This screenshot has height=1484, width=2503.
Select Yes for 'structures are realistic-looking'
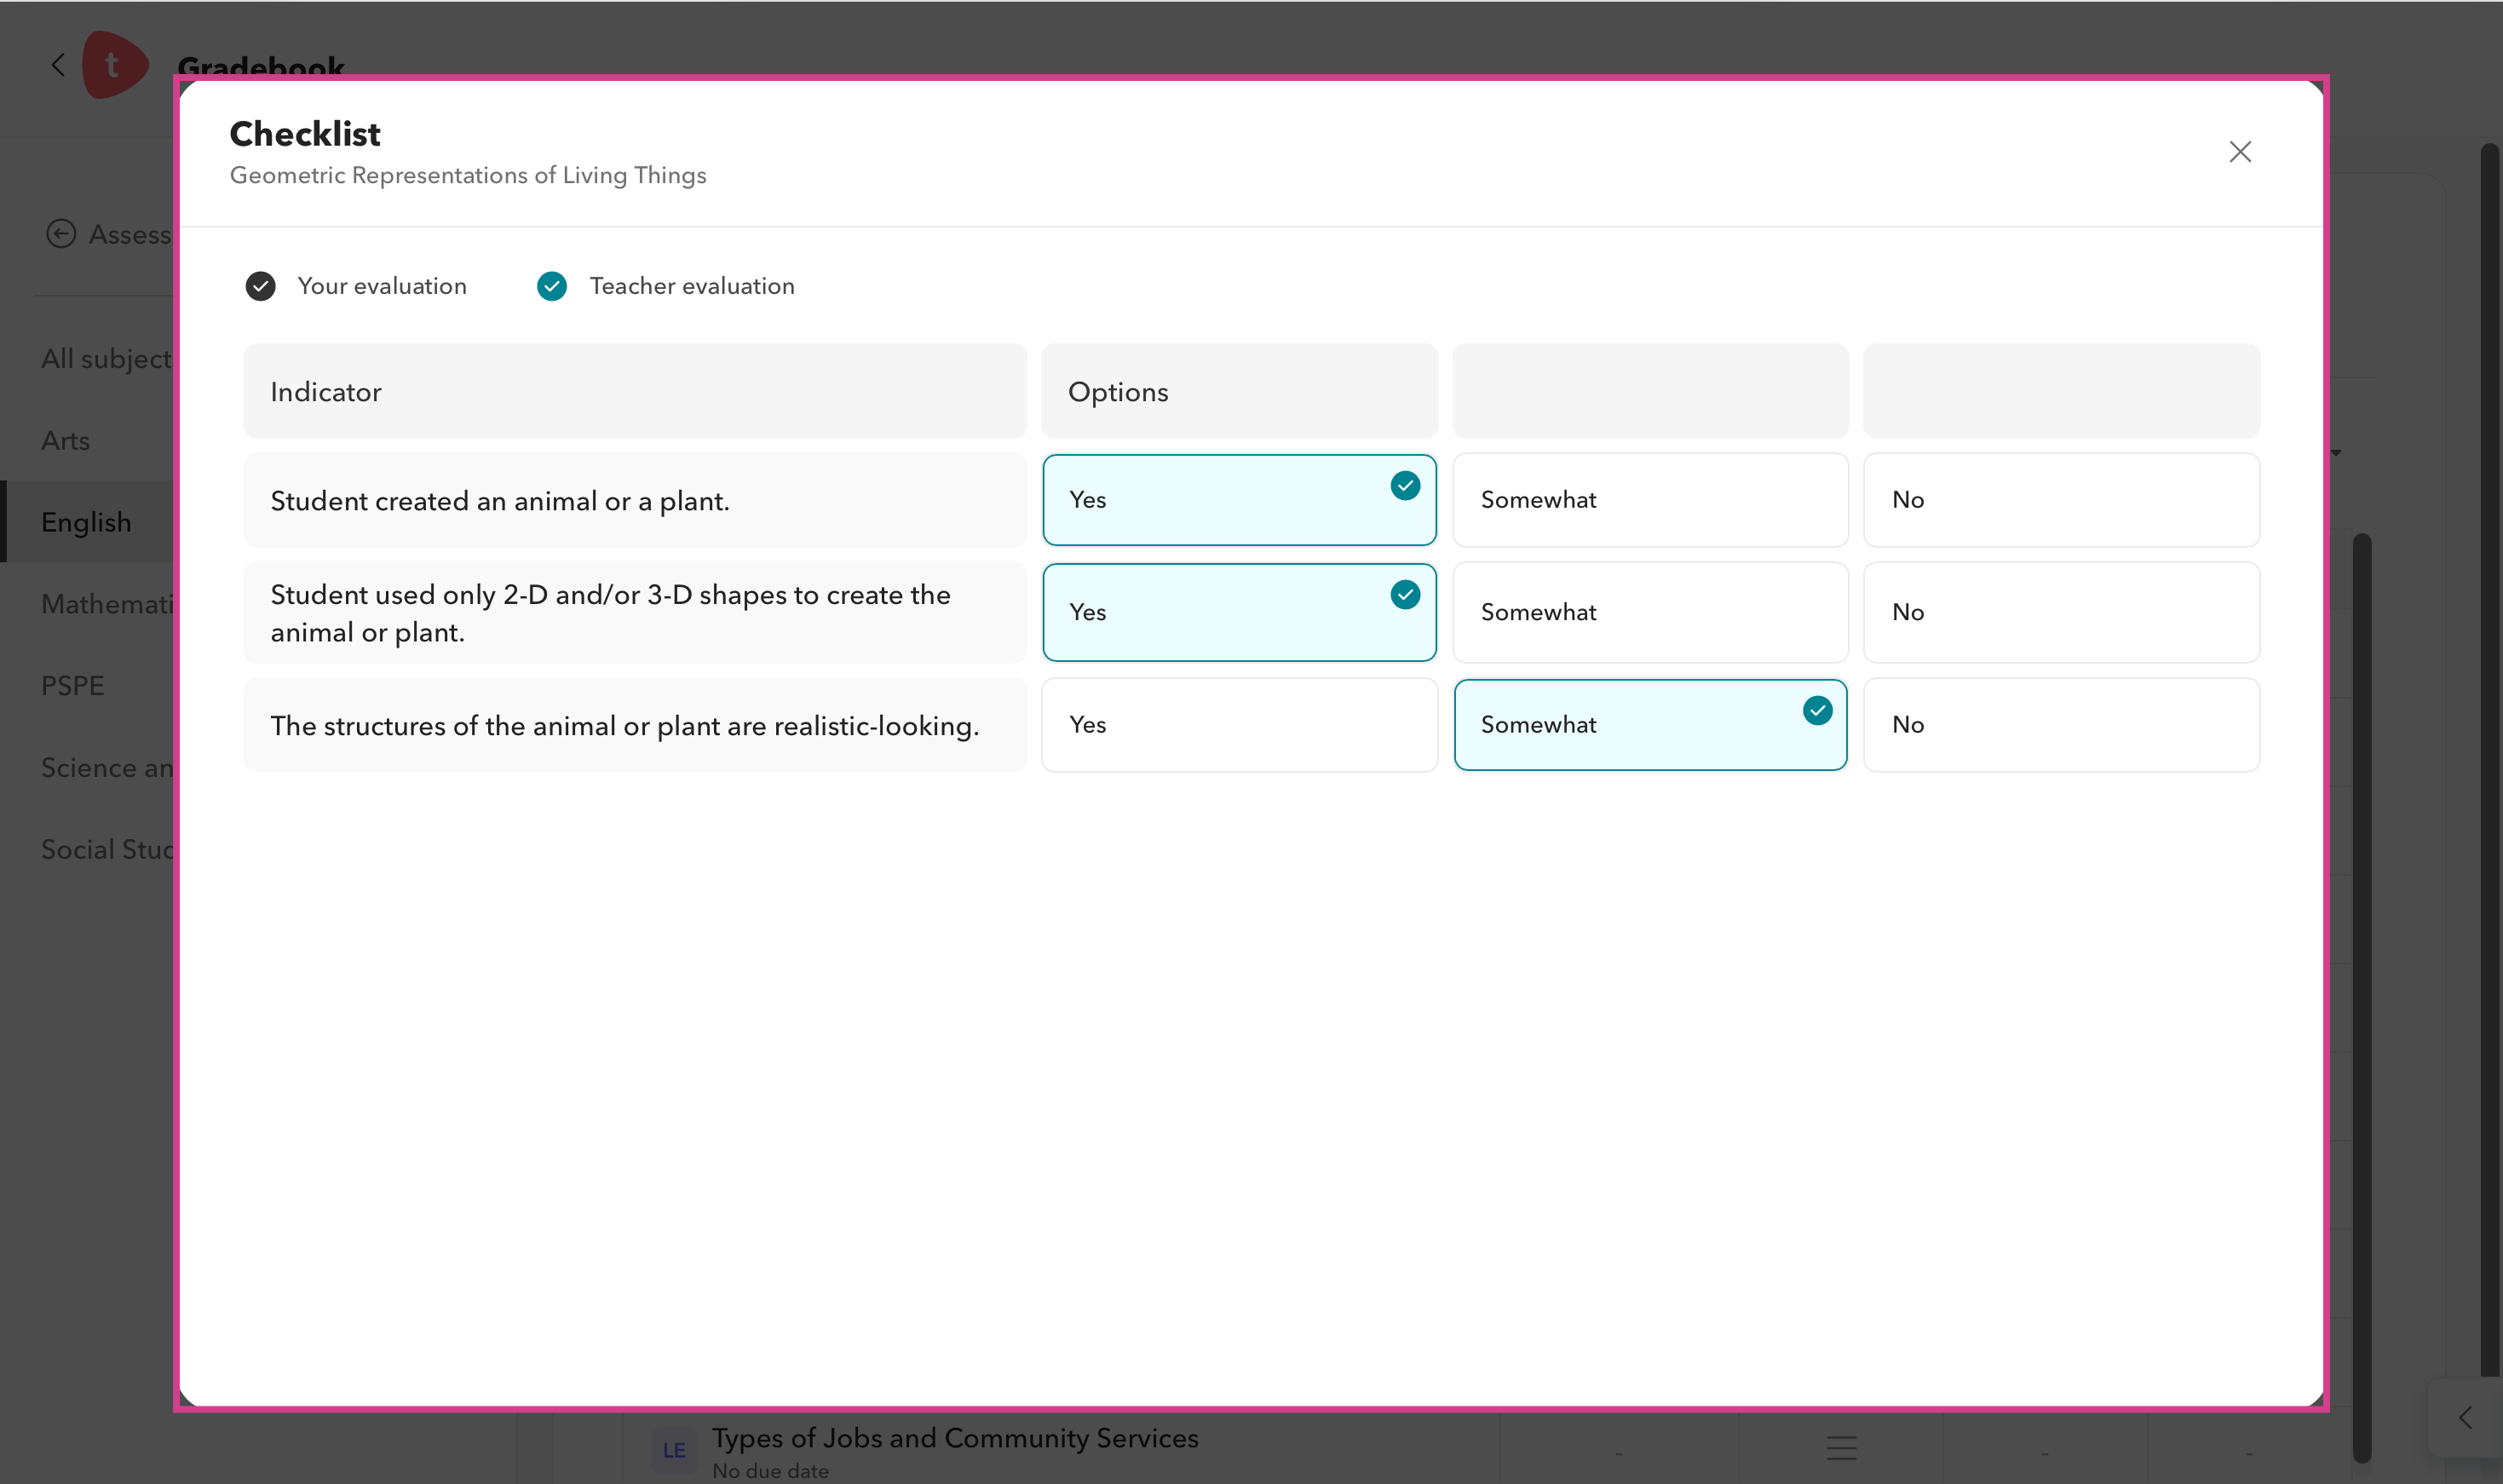click(1239, 725)
